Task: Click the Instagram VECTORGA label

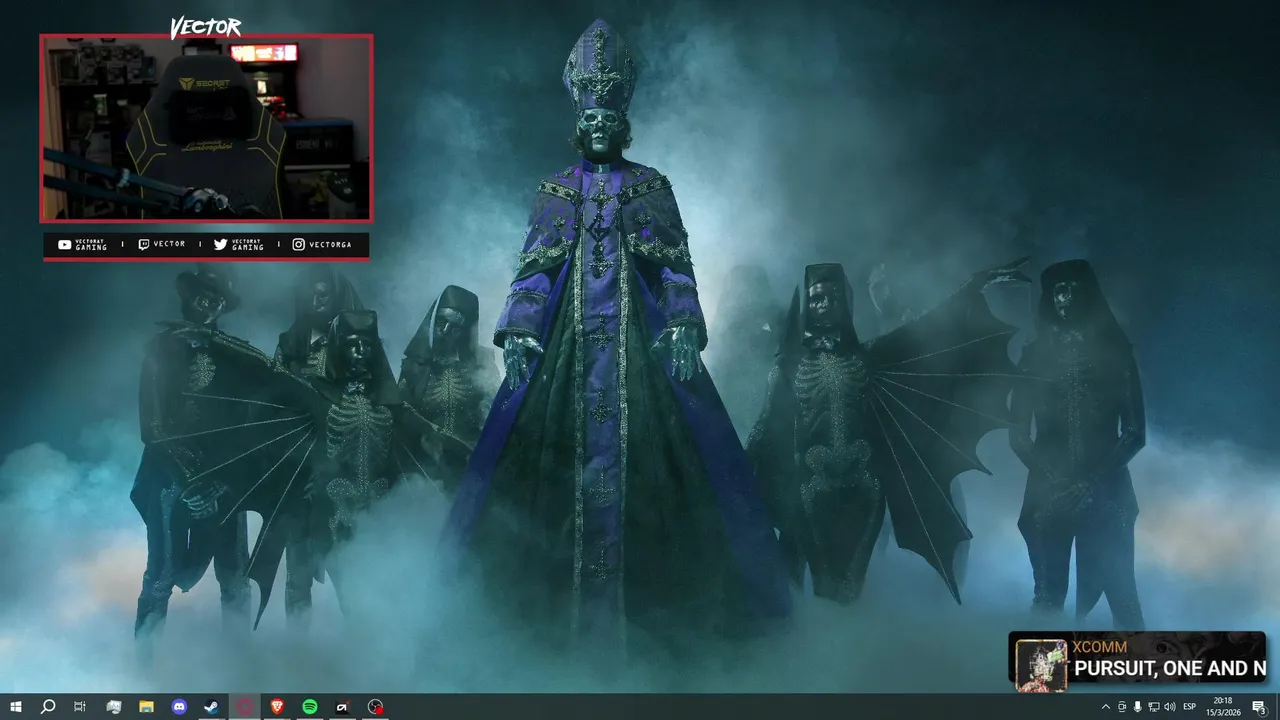Action: 322,244
